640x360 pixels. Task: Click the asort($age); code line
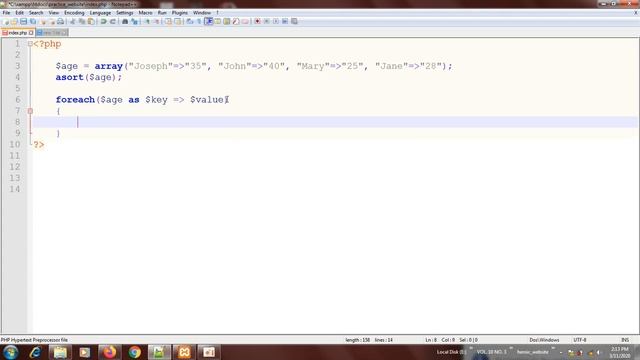click(89, 77)
